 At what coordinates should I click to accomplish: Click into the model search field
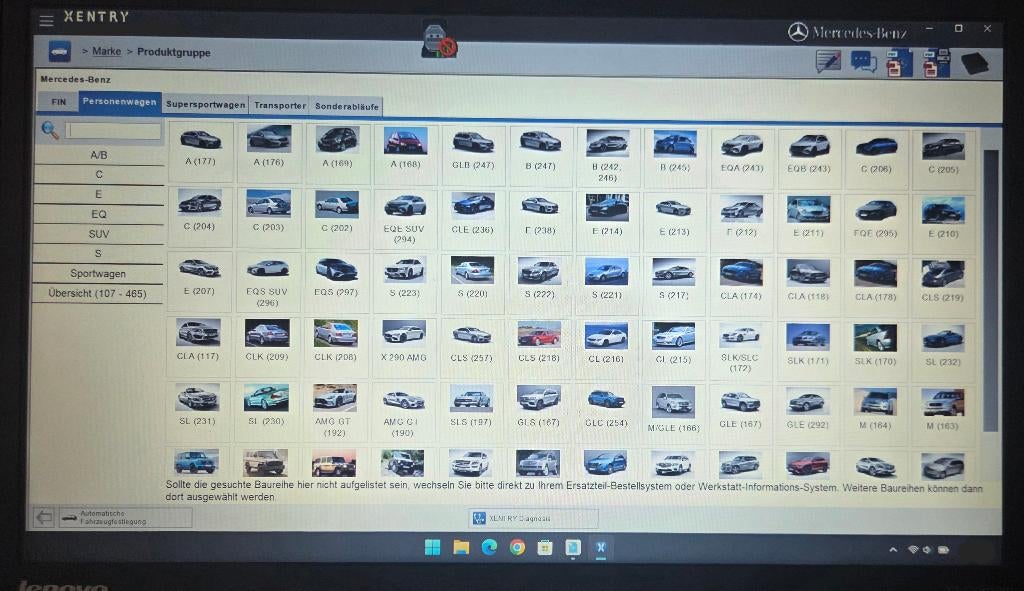(x=113, y=131)
